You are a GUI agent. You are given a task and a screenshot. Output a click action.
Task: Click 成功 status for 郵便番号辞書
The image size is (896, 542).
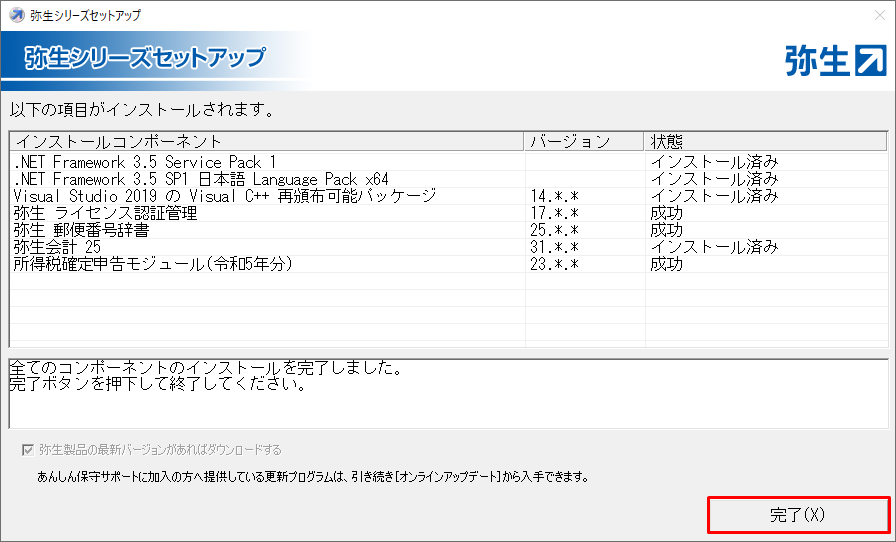pyautogui.click(x=666, y=230)
